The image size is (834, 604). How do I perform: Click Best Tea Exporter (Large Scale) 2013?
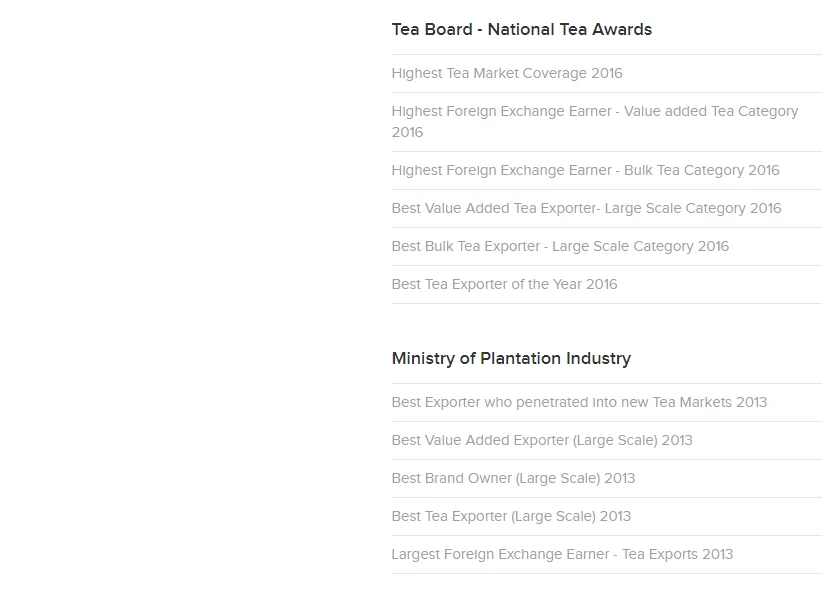511,516
